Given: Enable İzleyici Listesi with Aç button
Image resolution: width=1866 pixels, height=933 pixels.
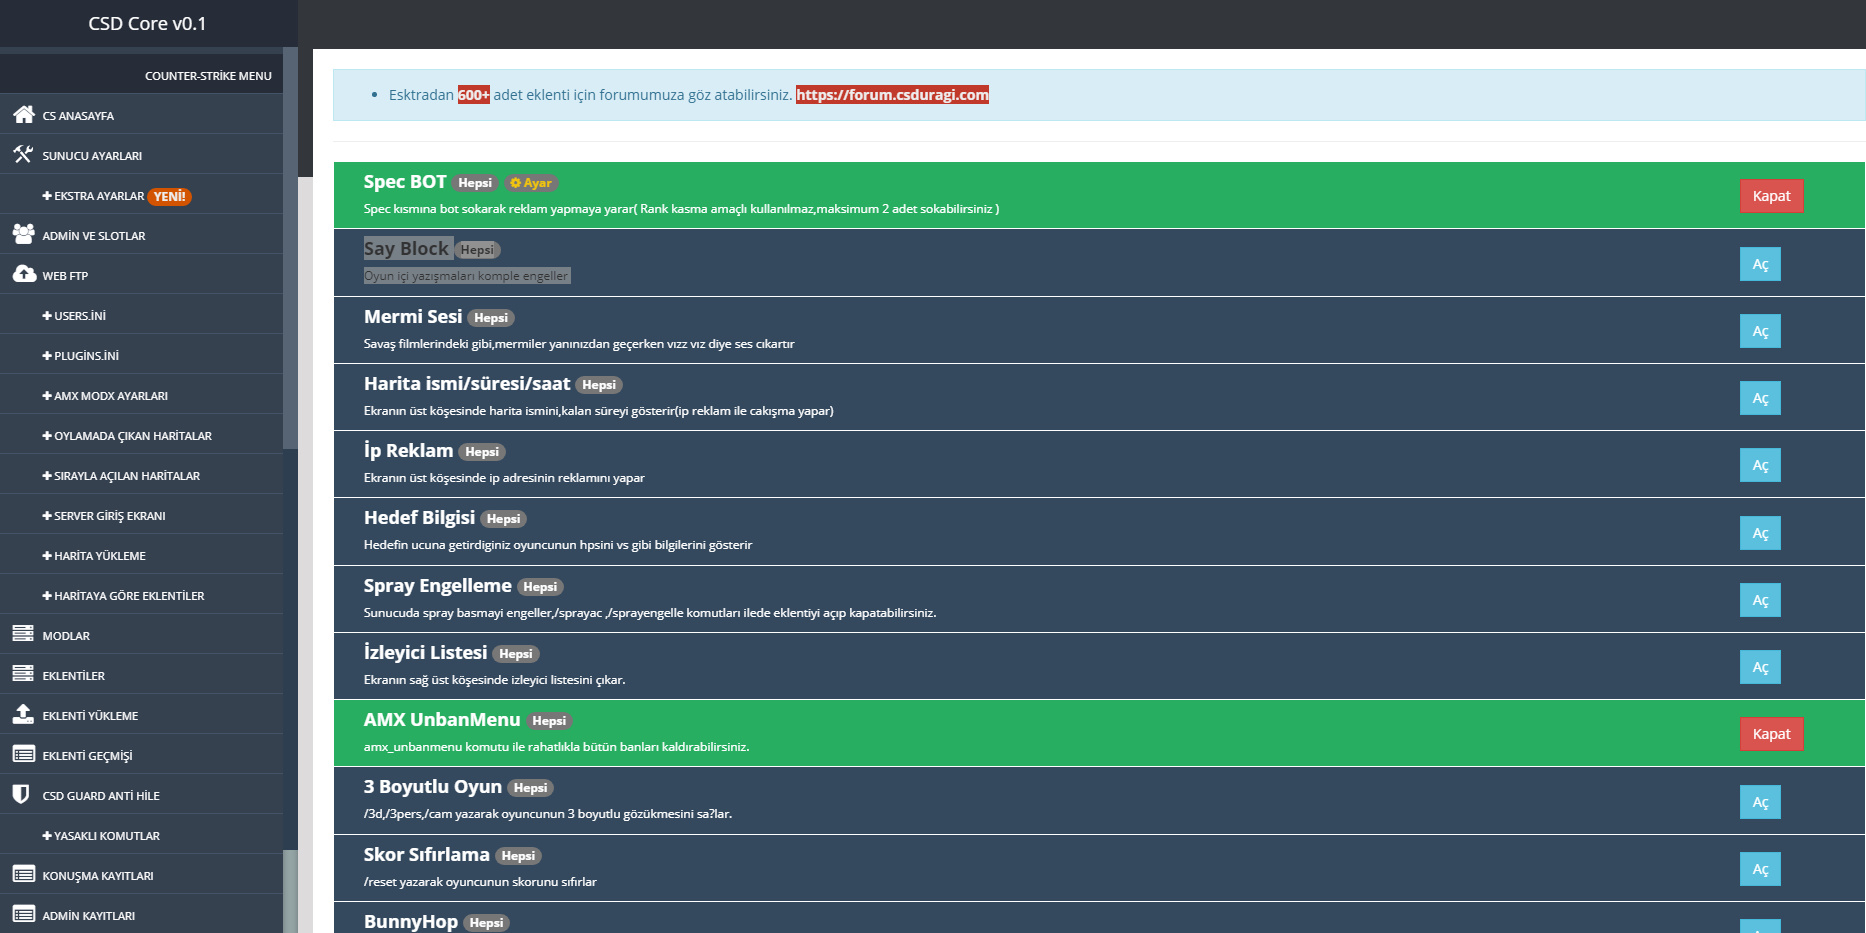Looking at the screenshot, I should [1760, 667].
